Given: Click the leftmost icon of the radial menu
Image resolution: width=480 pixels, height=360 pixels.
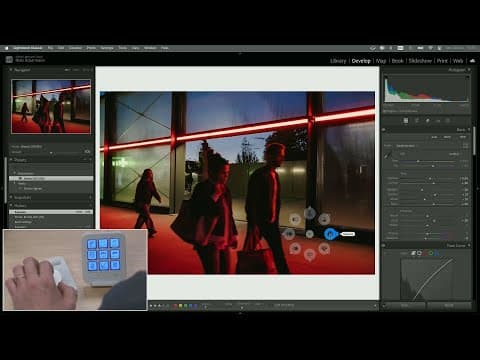Looking at the screenshot, I should pos(289,234).
